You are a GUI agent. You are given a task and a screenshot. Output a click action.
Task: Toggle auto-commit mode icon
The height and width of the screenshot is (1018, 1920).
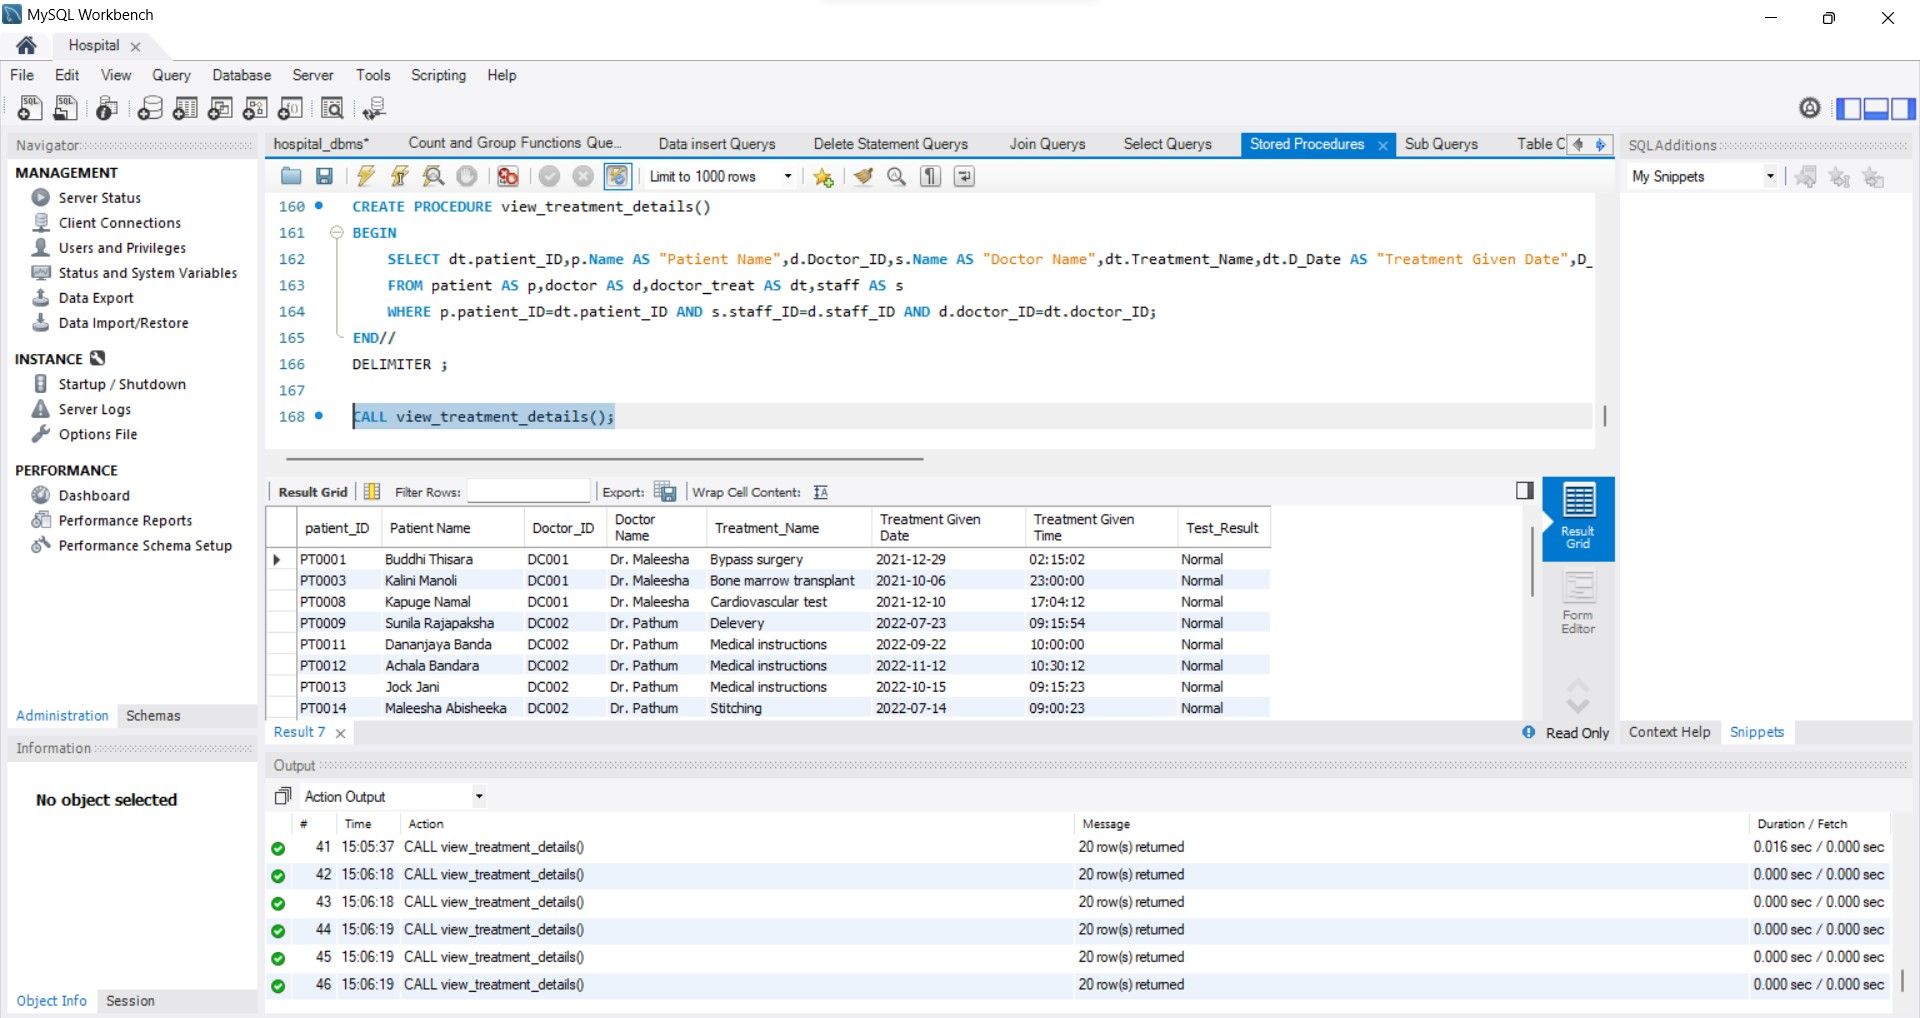tap(618, 176)
